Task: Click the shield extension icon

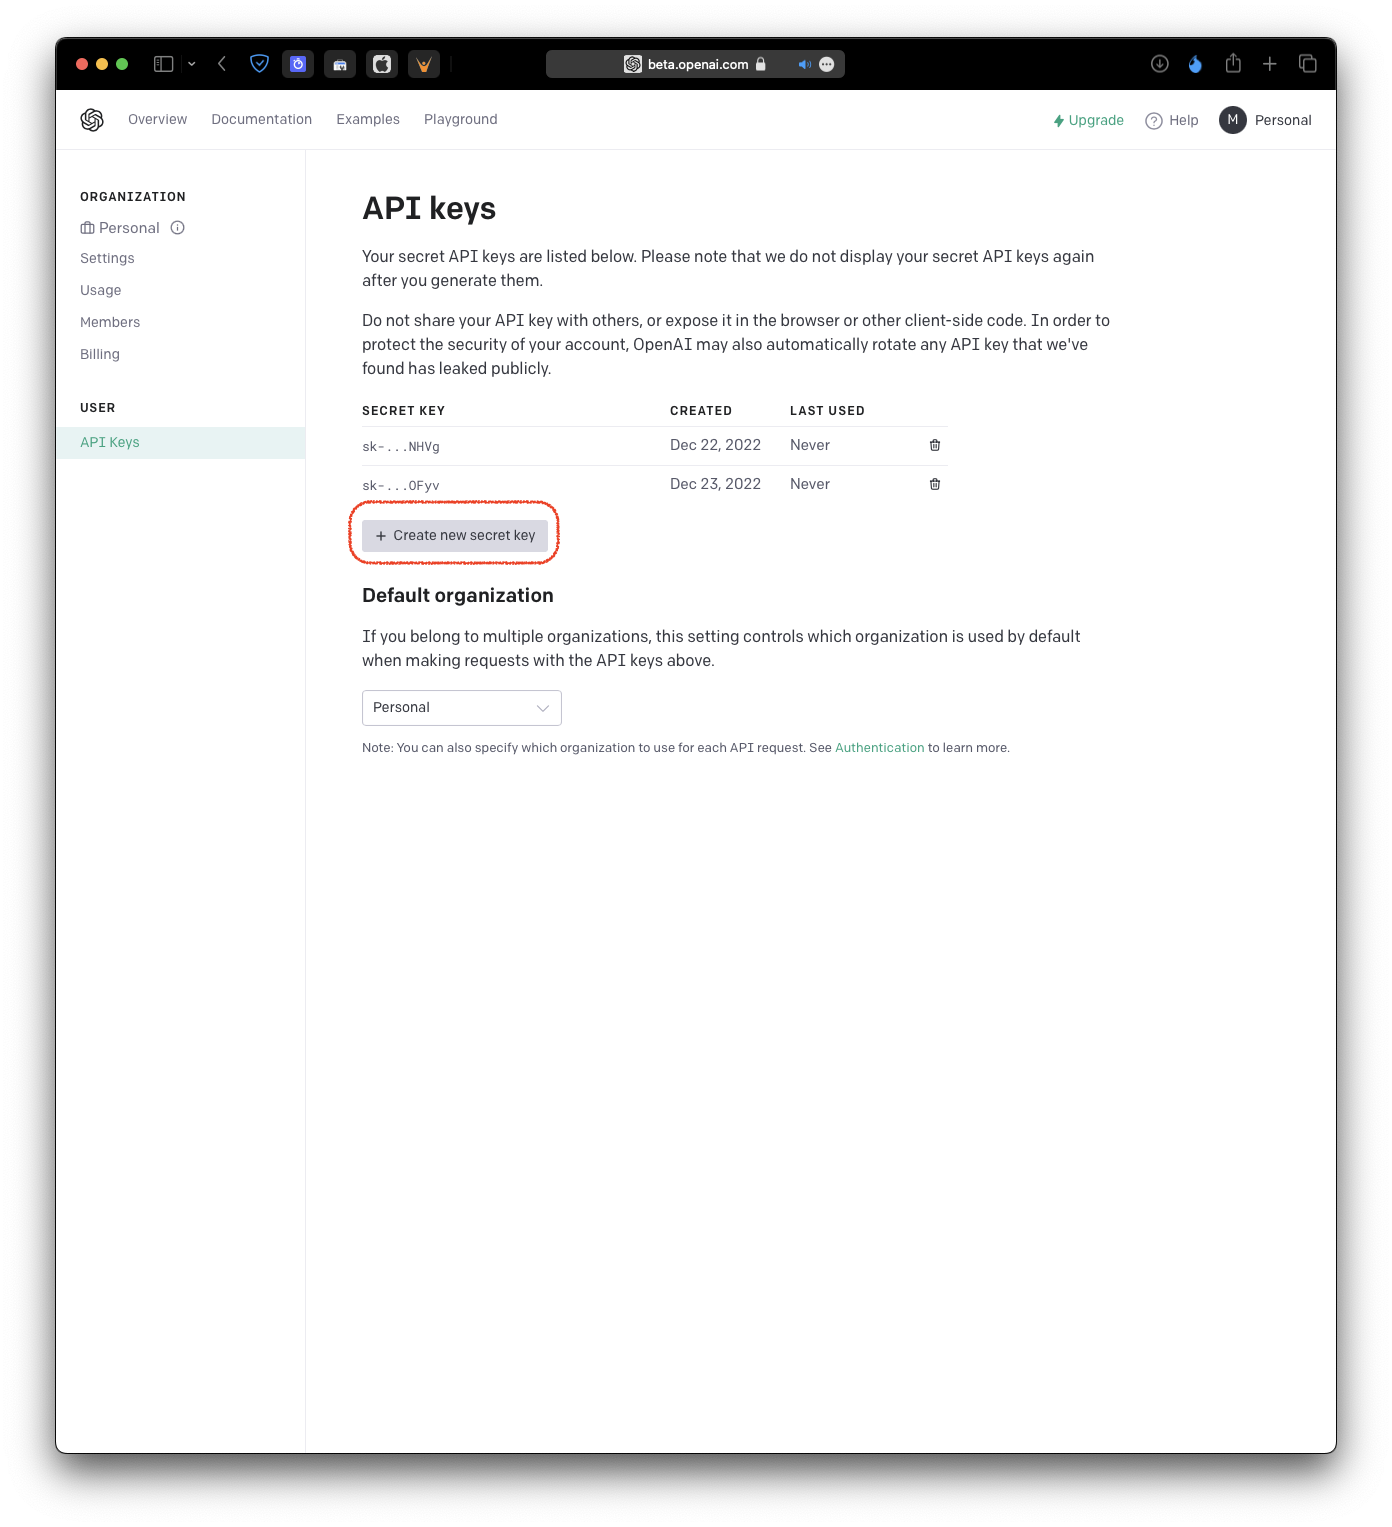Action: pyautogui.click(x=259, y=64)
